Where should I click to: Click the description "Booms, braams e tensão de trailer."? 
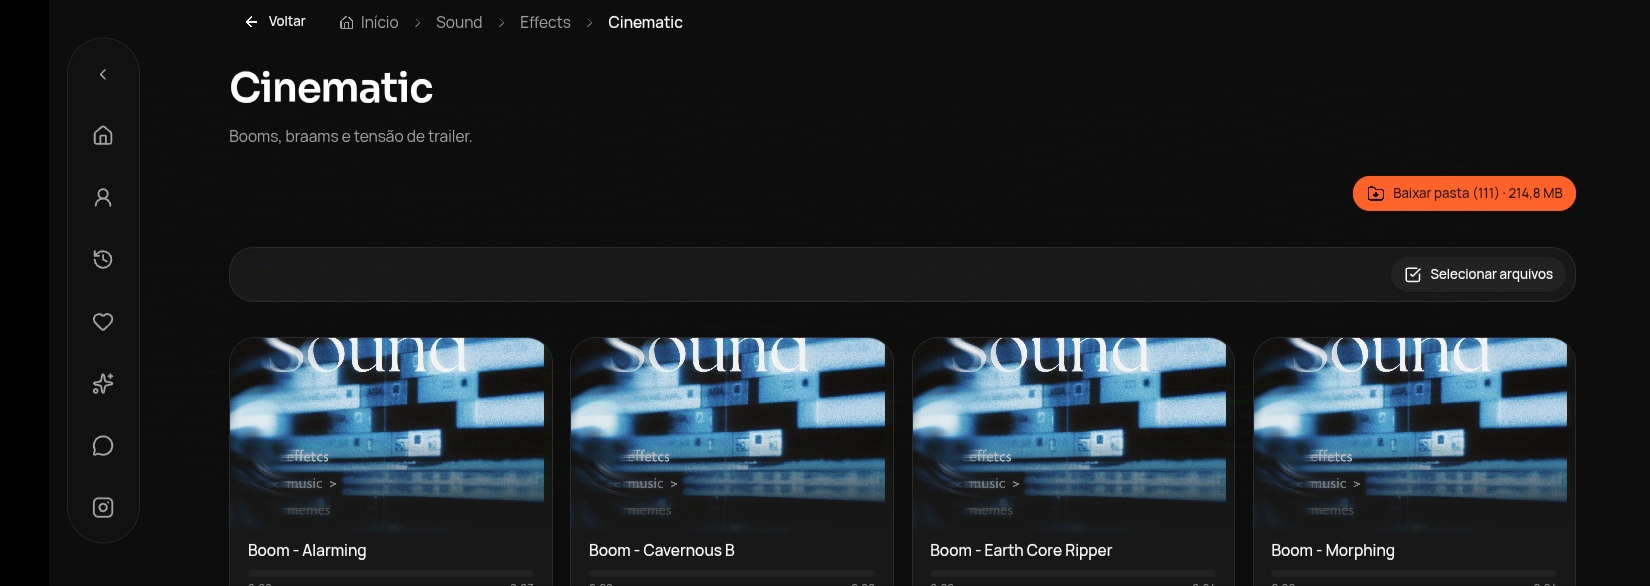tap(350, 136)
